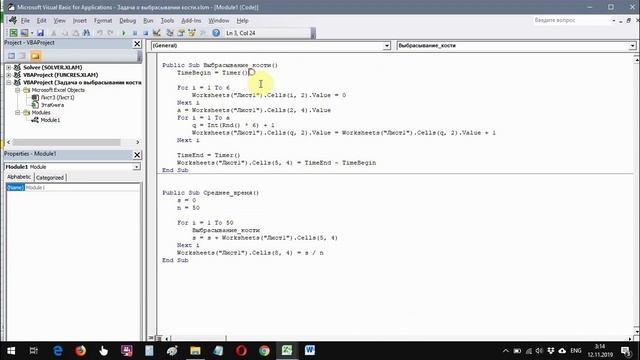The image size is (640, 360).
Task: Toggle Design Mode icon
Action: 157,33
